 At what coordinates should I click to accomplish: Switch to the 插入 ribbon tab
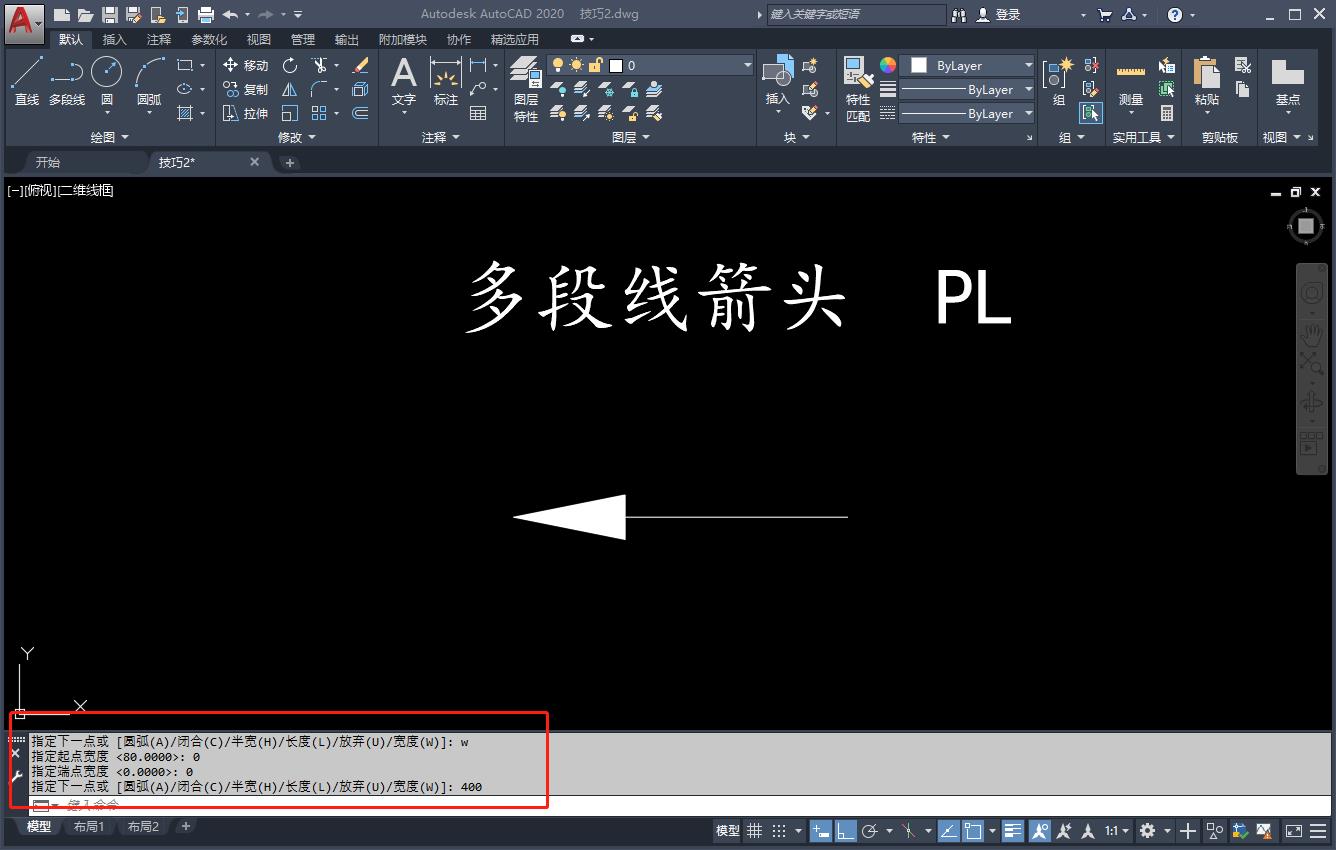tap(115, 39)
